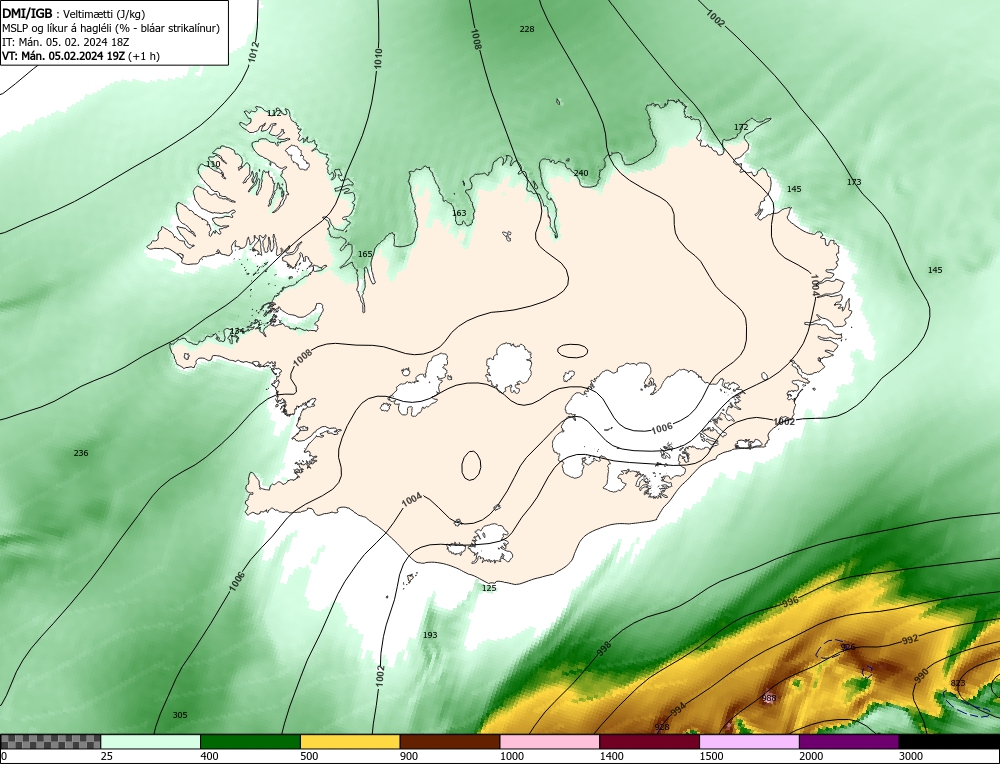Click the map value '173'

point(854,182)
